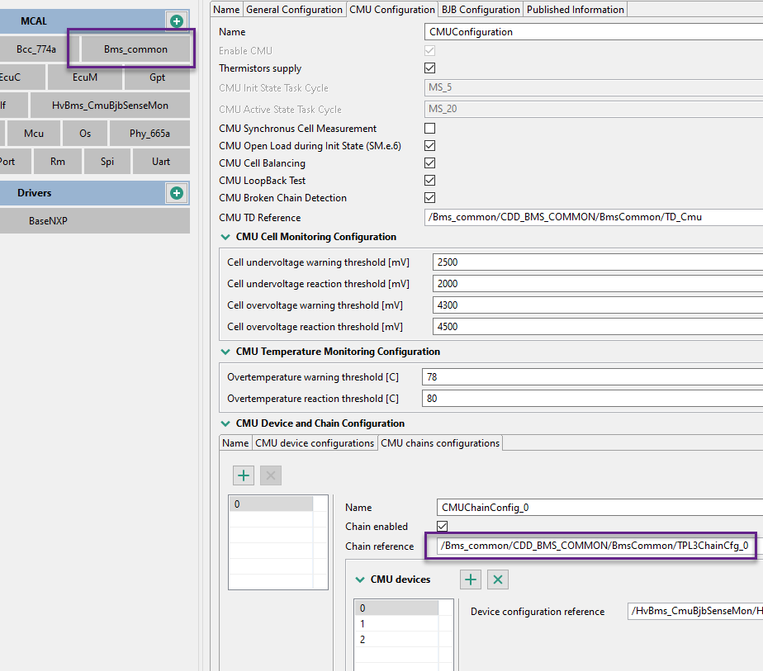Click the greyed-out delete chain configuration icon

tap(271, 475)
